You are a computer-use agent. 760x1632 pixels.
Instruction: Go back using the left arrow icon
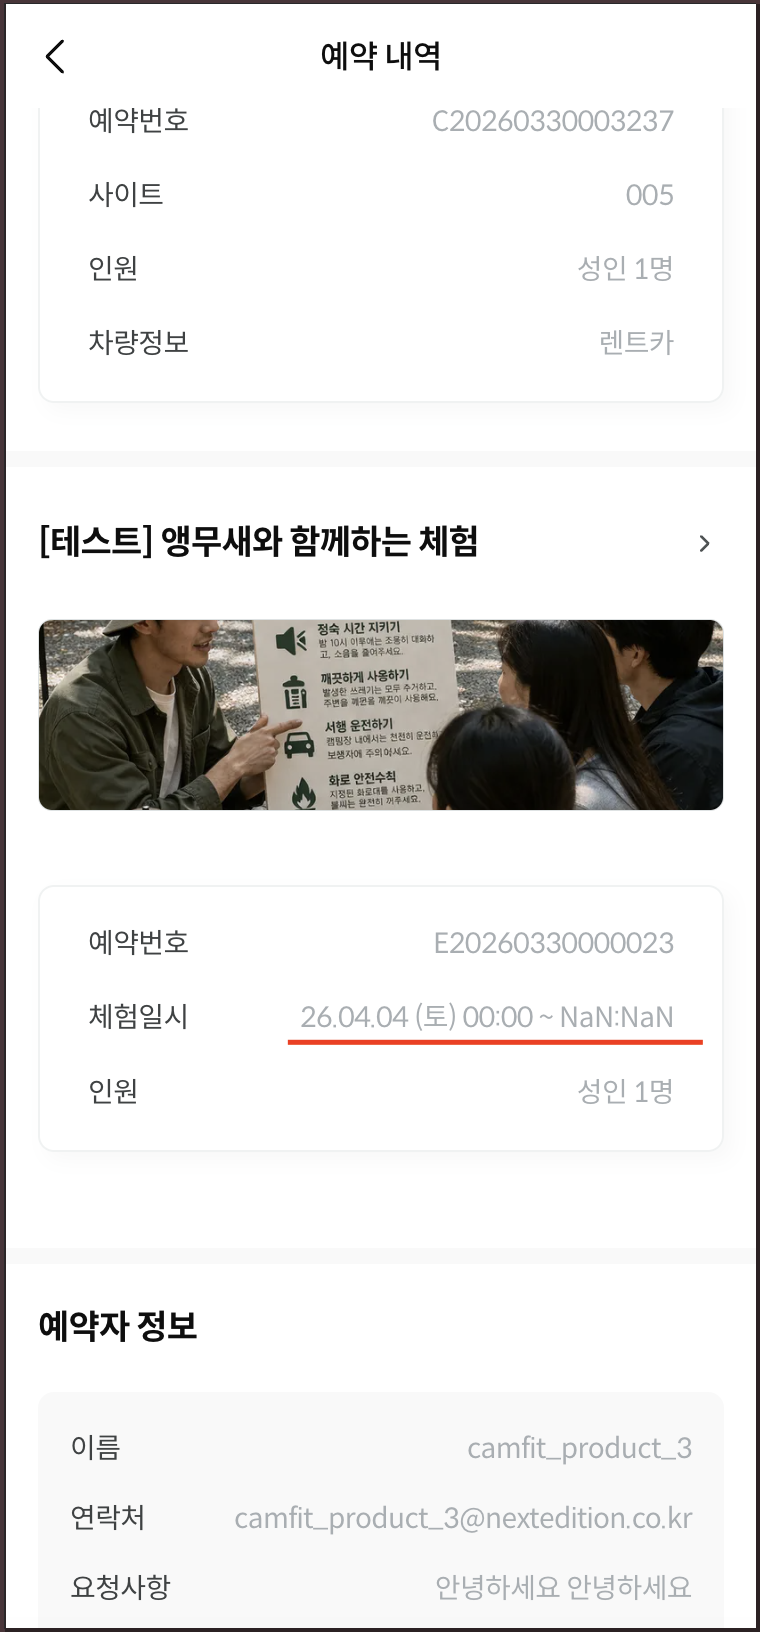pyautogui.click(x=55, y=57)
